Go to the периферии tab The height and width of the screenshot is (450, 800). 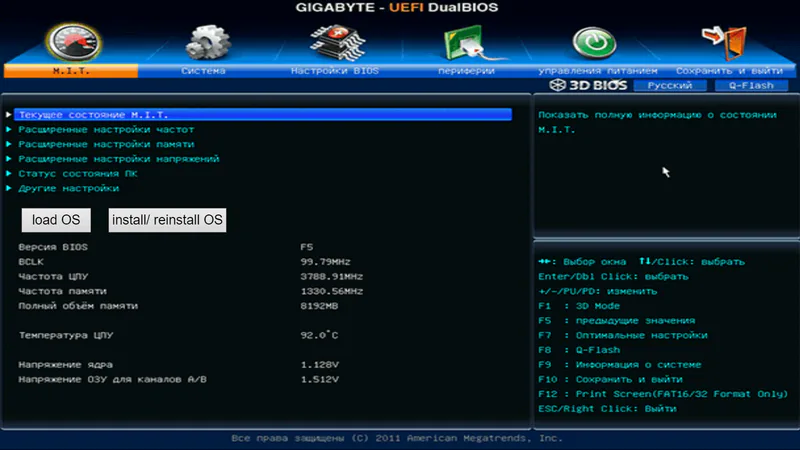coord(466,71)
